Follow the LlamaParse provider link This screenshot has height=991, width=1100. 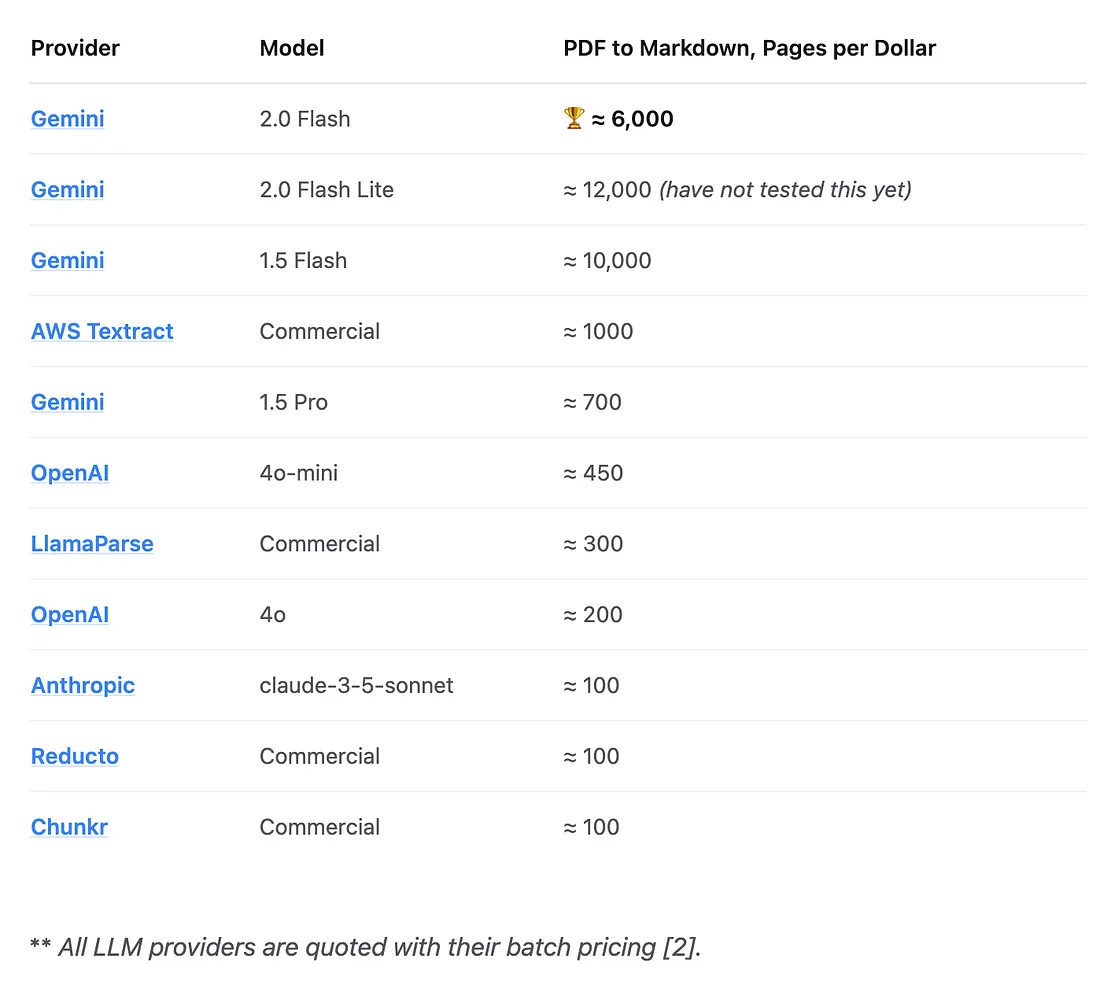[x=92, y=544]
